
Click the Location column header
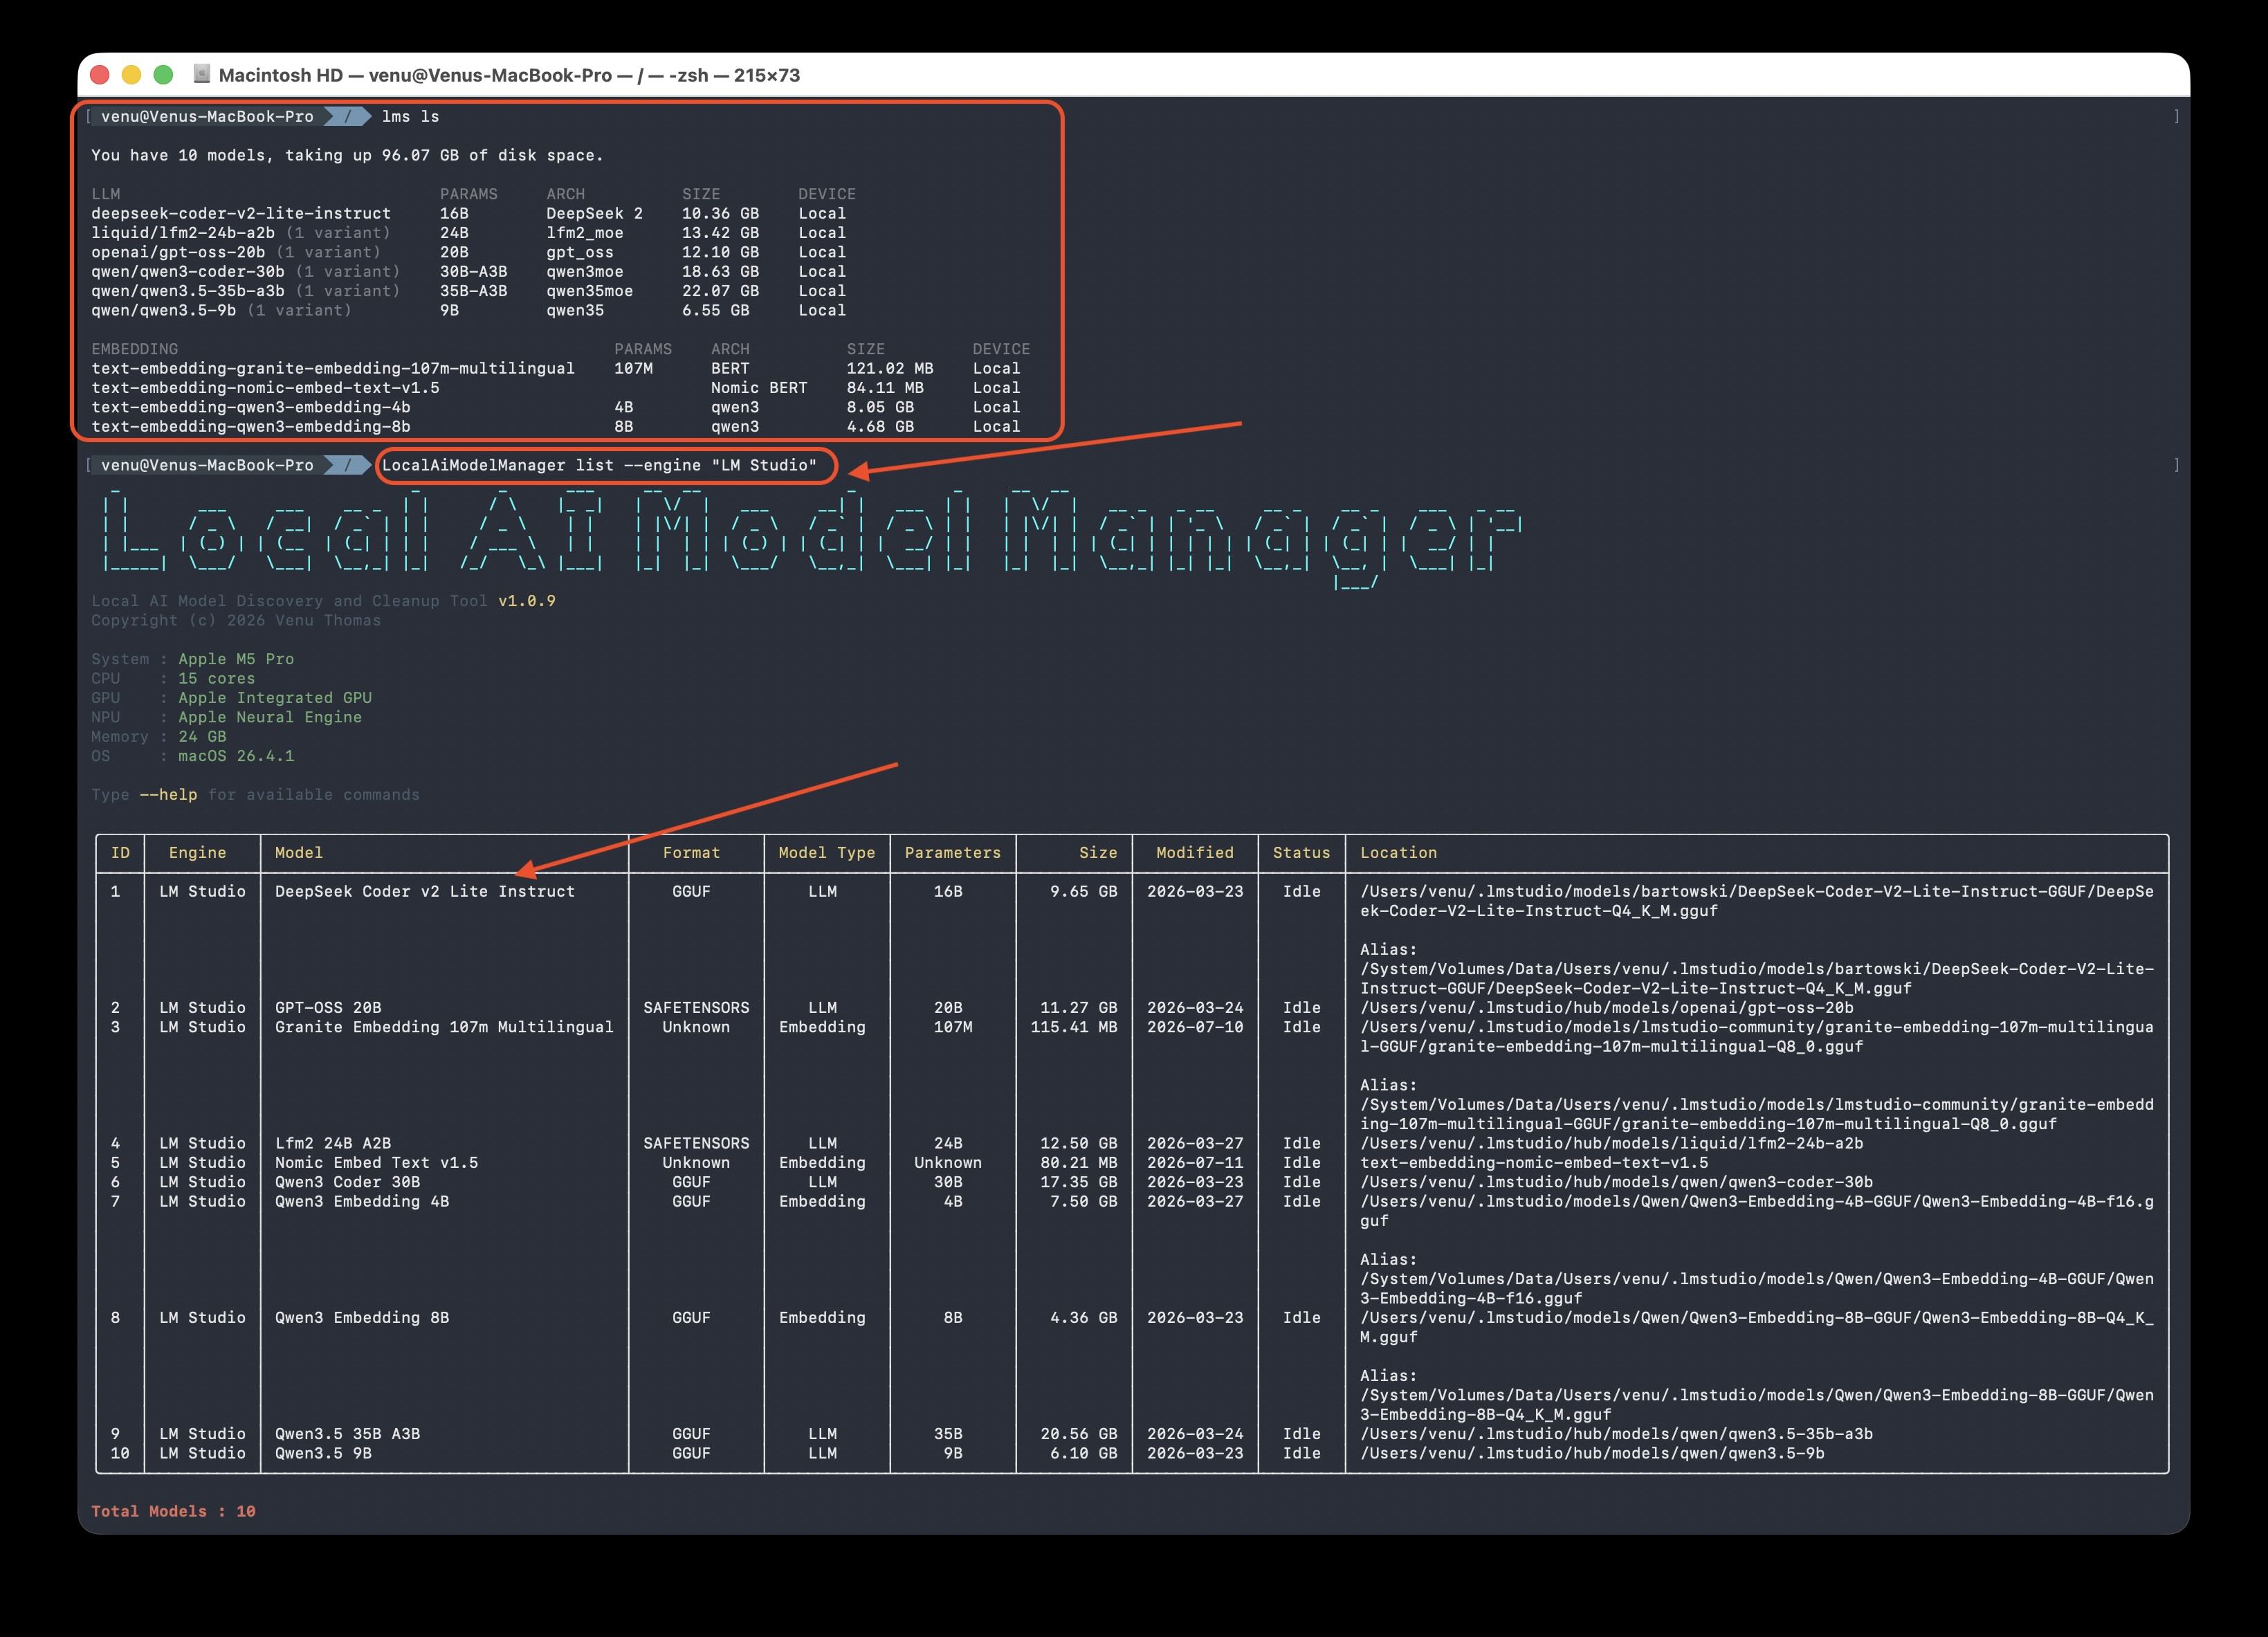coord(1398,853)
